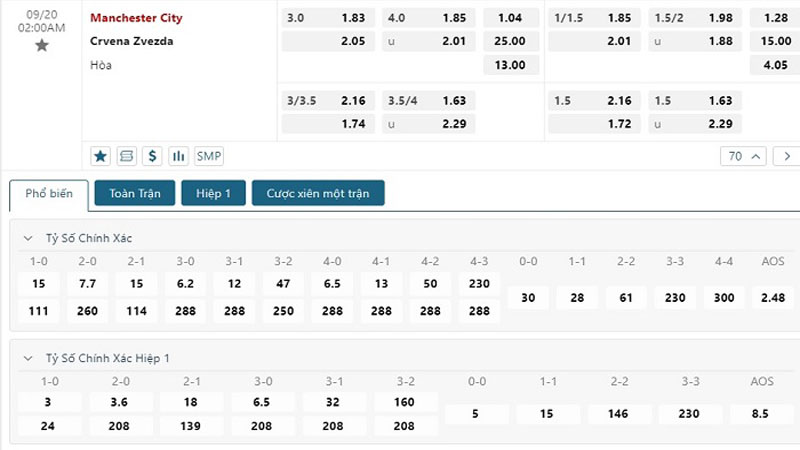Click the blue star icon in toolbar
800x450 pixels.
click(101, 156)
